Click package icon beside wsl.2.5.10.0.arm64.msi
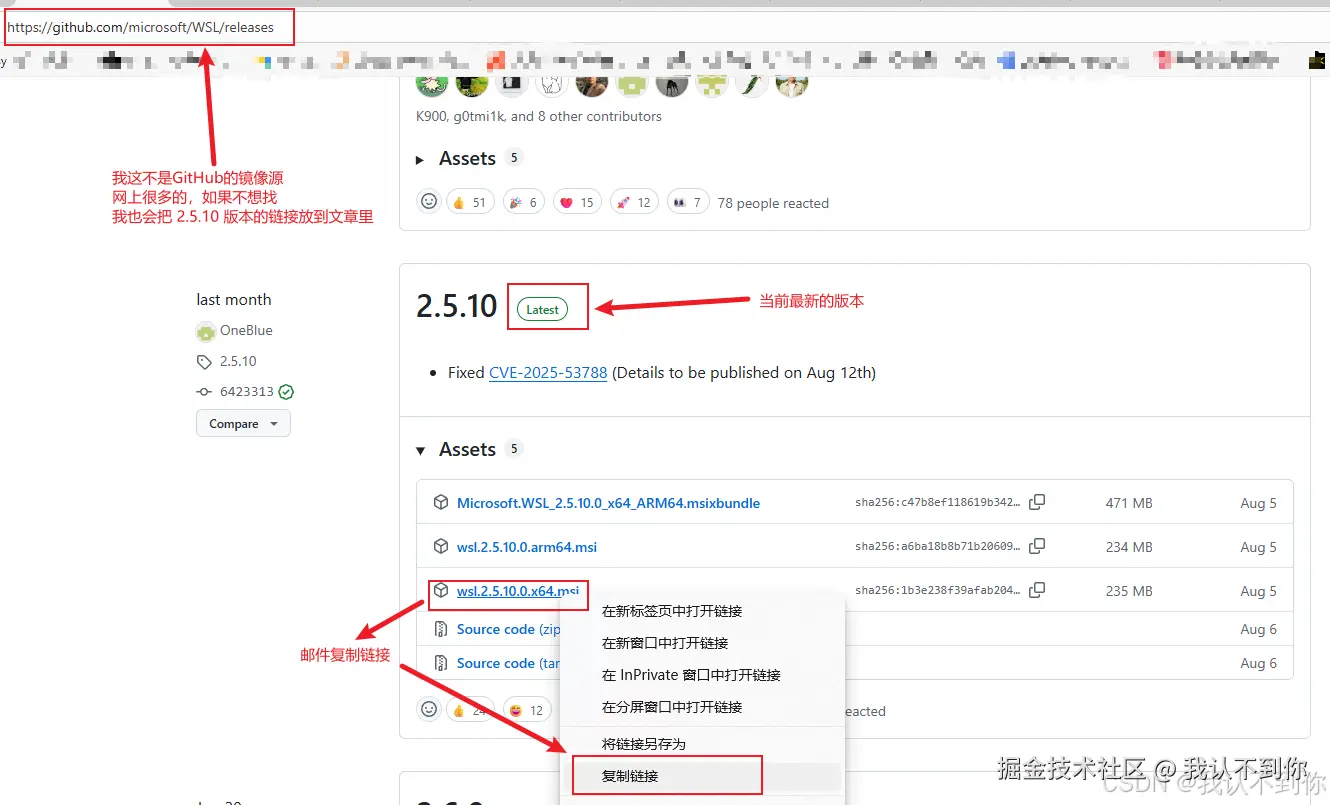Viewport: 1330px width, 805px height. coord(440,546)
